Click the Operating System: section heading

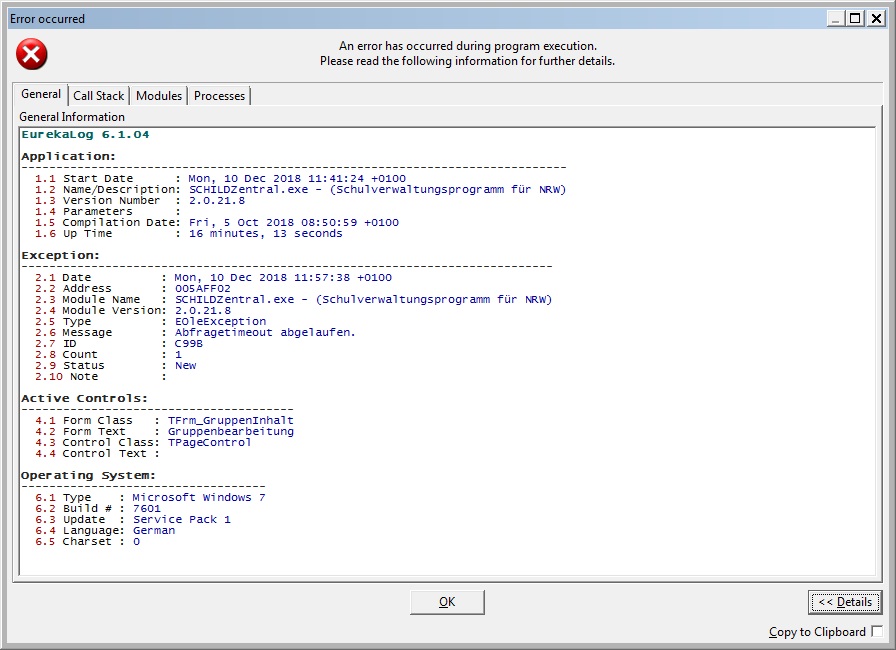coord(89,475)
